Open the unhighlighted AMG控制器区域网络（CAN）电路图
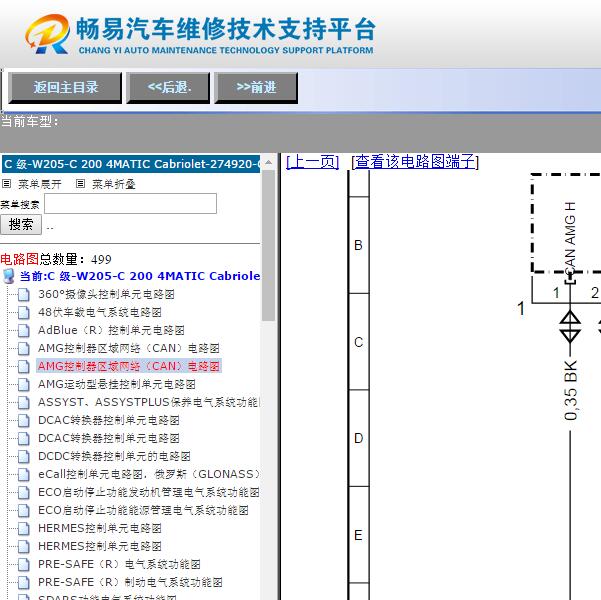This screenshot has width=601, height=600. click(x=129, y=348)
